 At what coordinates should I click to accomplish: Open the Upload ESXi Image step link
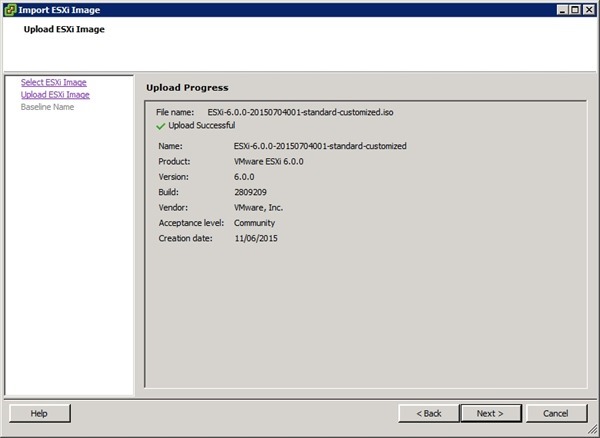tap(55, 94)
